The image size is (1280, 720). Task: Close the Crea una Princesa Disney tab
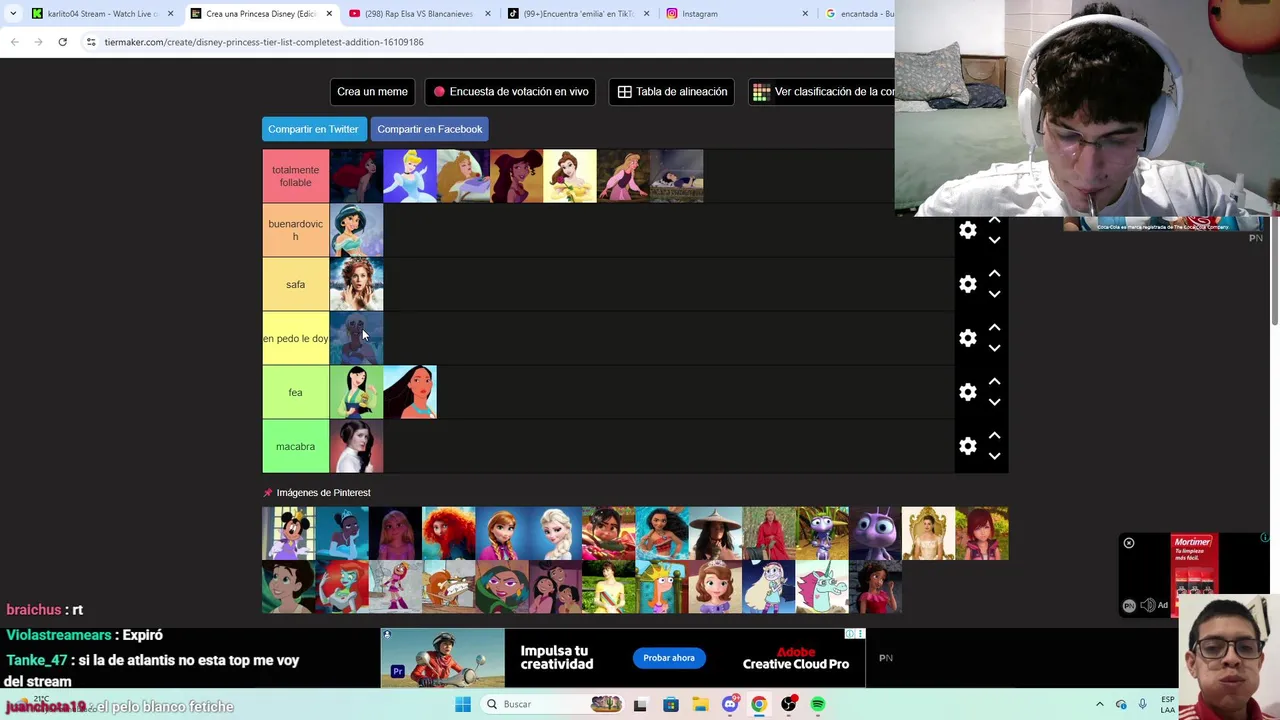point(329,14)
